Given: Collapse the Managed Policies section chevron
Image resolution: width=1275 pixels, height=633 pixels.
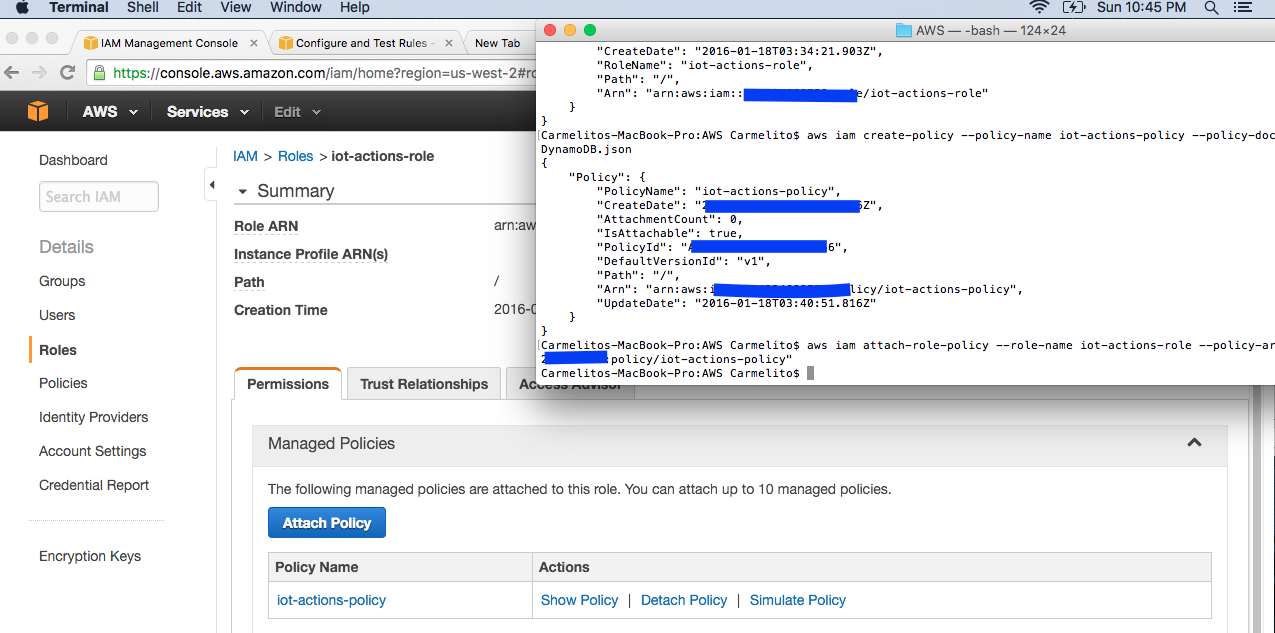Looking at the screenshot, I should pyautogui.click(x=1194, y=443).
